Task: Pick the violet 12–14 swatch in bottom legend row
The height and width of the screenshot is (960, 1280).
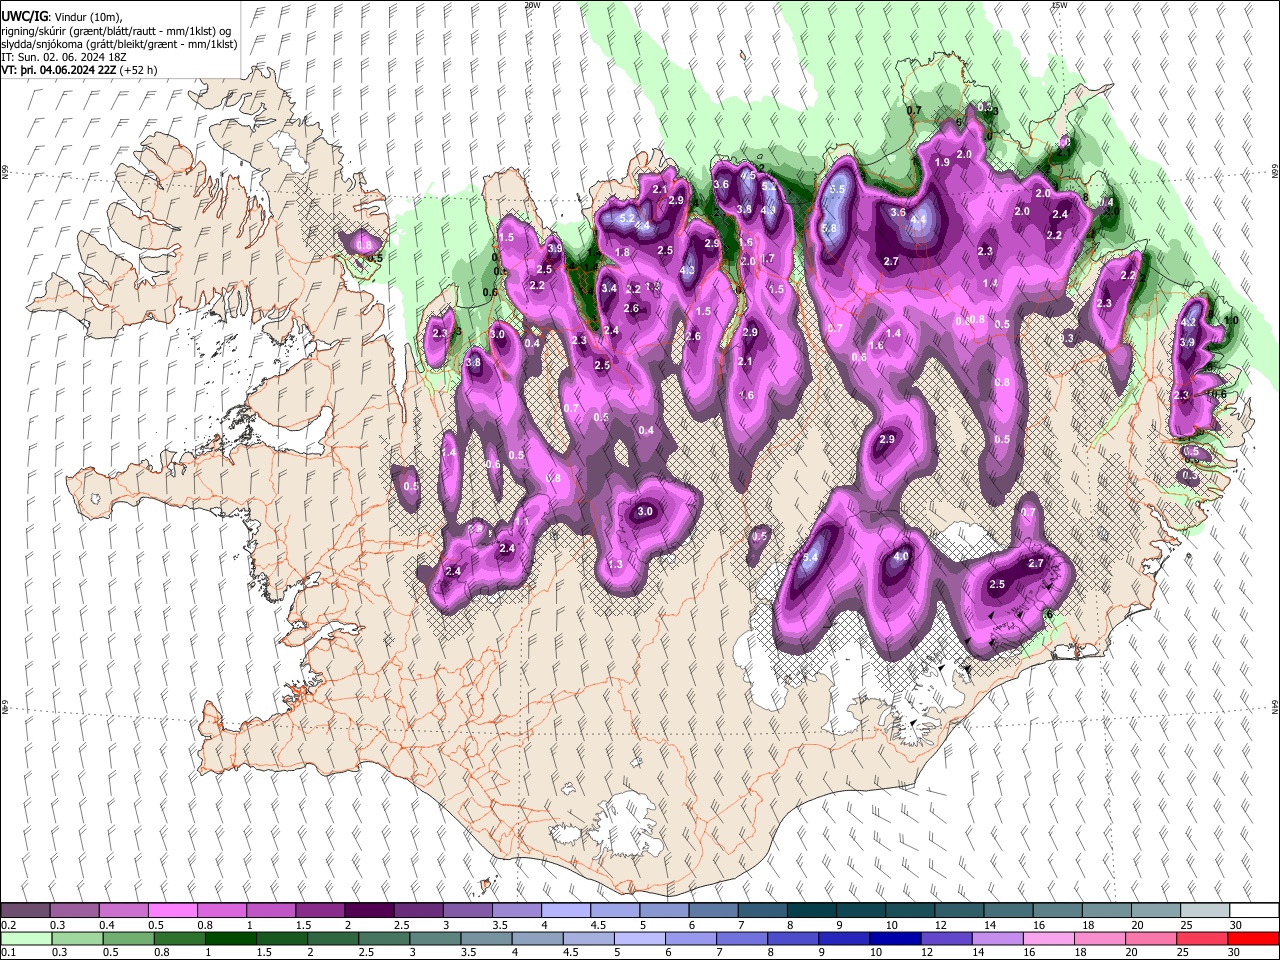Action: [x=945, y=938]
